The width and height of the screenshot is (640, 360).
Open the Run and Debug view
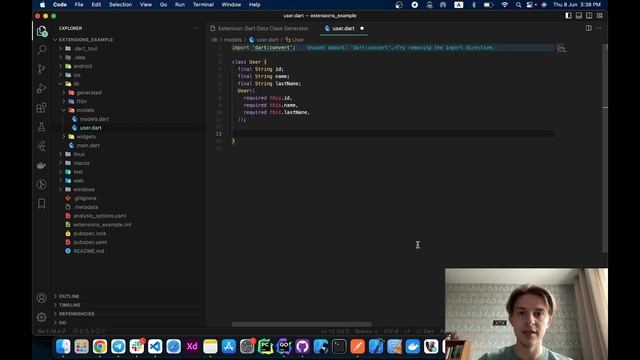42,88
